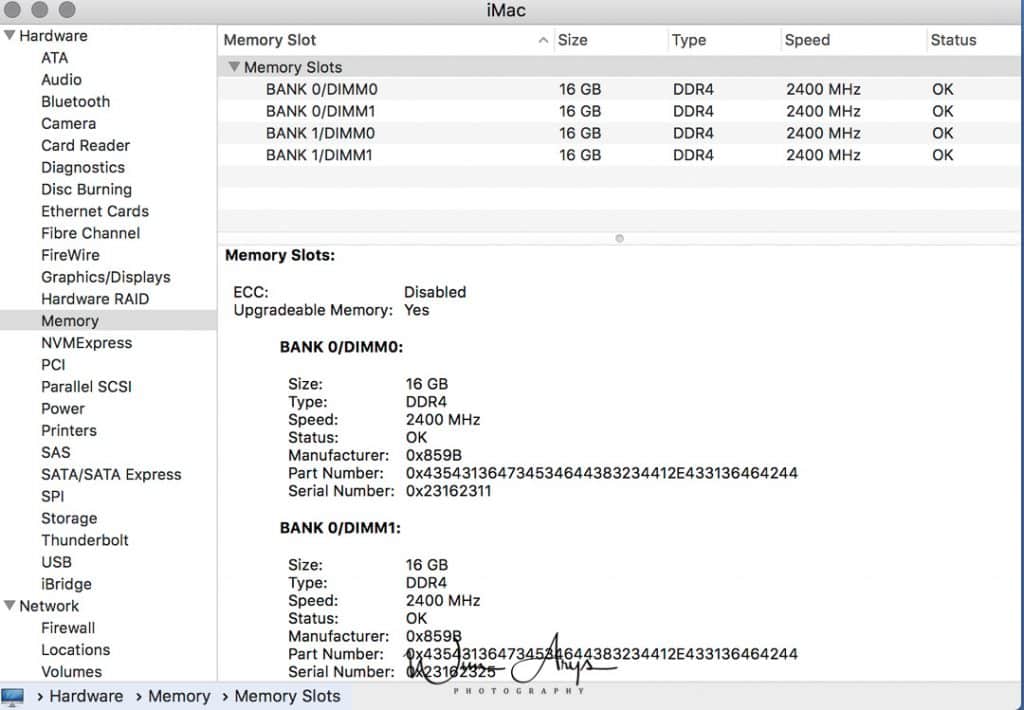1024x710 pixels.
Task: Show Graphics/Displays information
Action: 105,277
